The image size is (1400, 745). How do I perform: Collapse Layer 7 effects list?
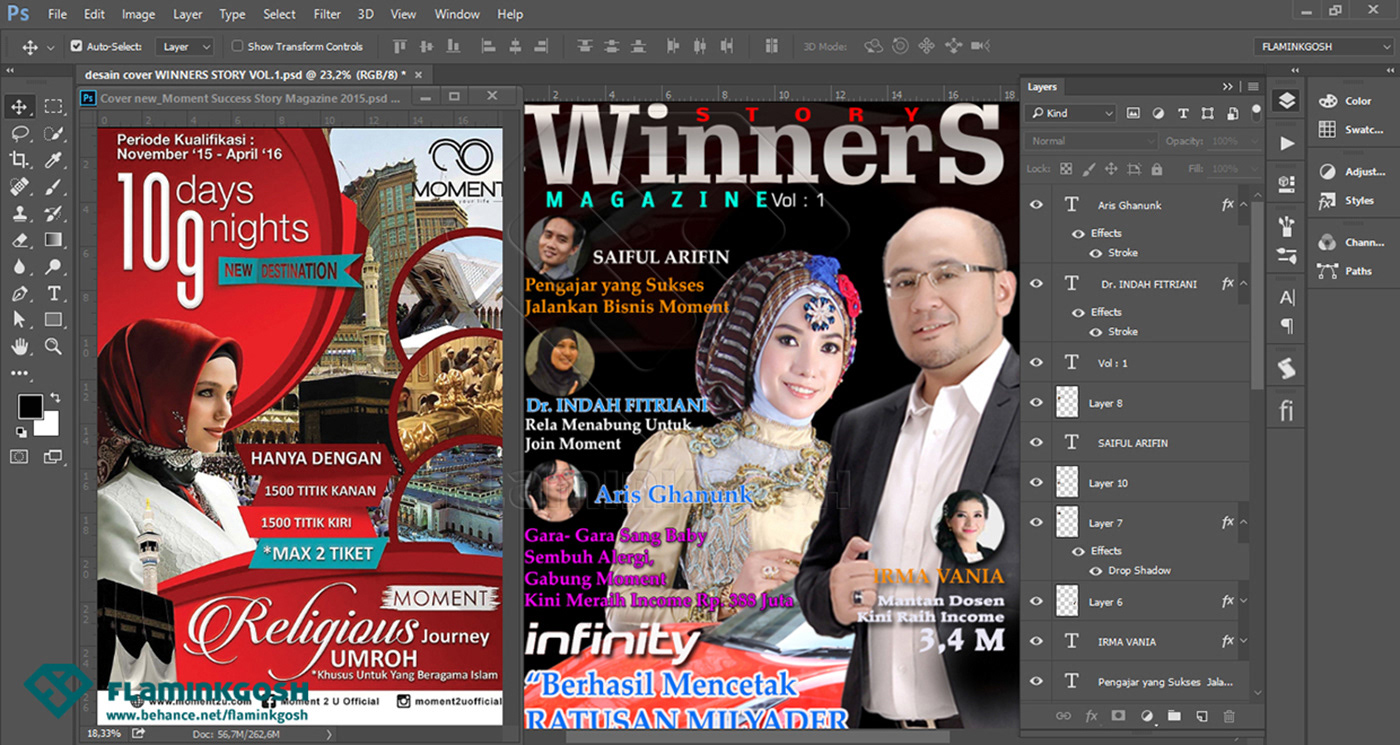(x=1243, y=522)
